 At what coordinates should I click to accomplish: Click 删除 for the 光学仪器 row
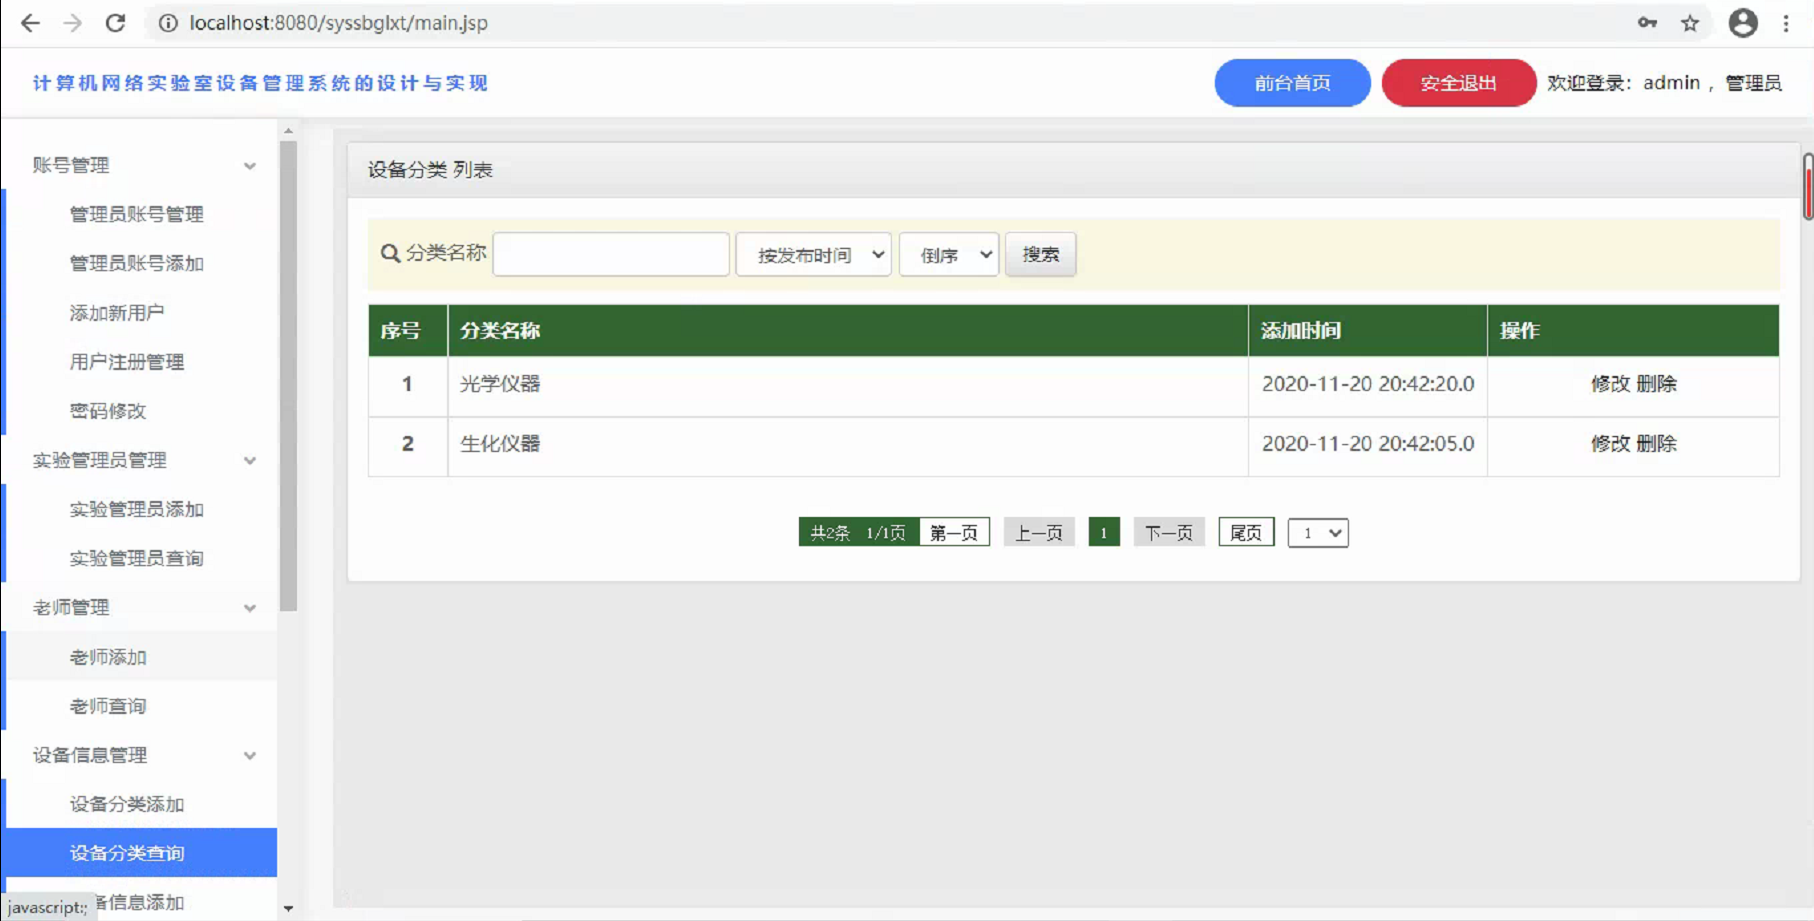click(x=1656, y=384)
